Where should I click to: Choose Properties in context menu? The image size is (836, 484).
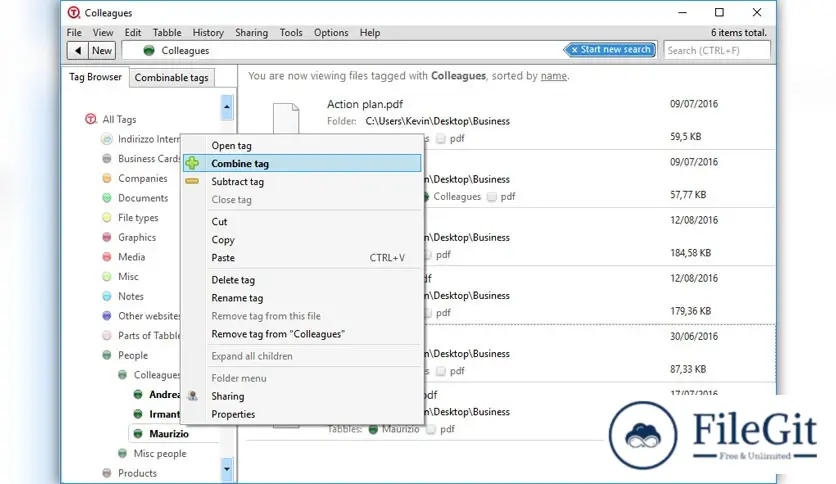(x=302, y=414)
